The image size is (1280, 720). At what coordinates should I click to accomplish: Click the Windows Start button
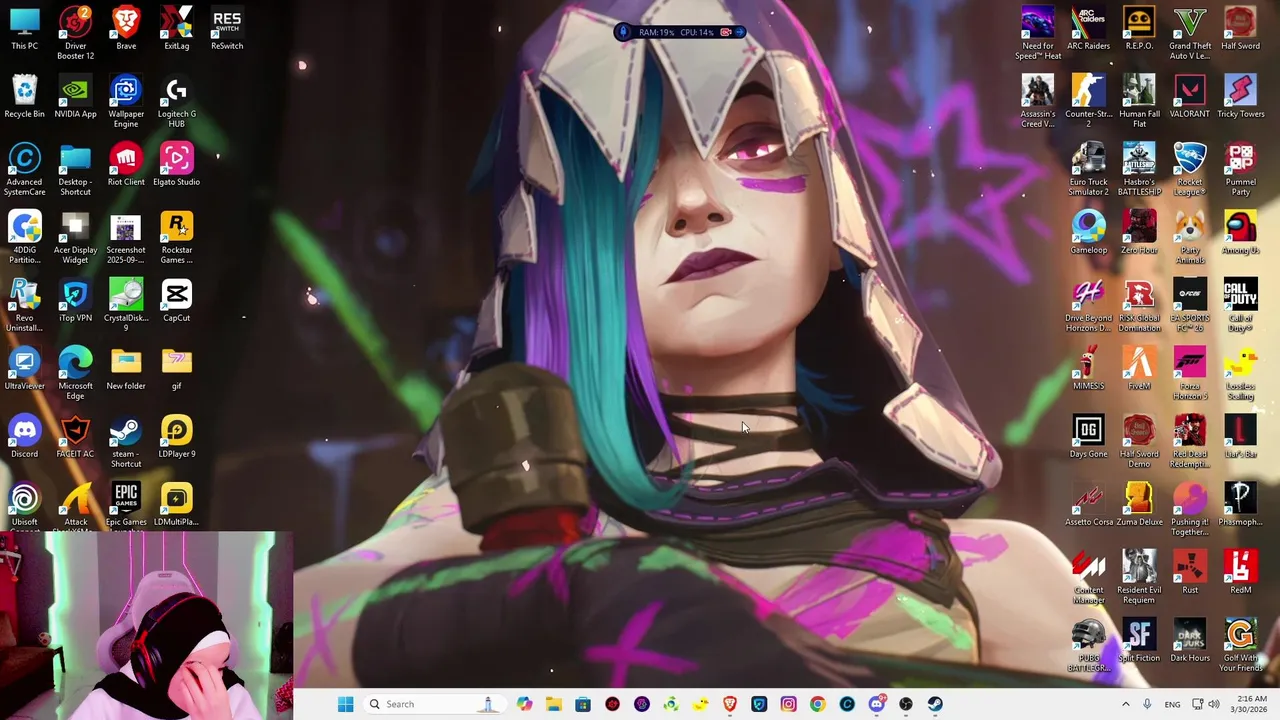pyautogui.click(x=345, y=704)
